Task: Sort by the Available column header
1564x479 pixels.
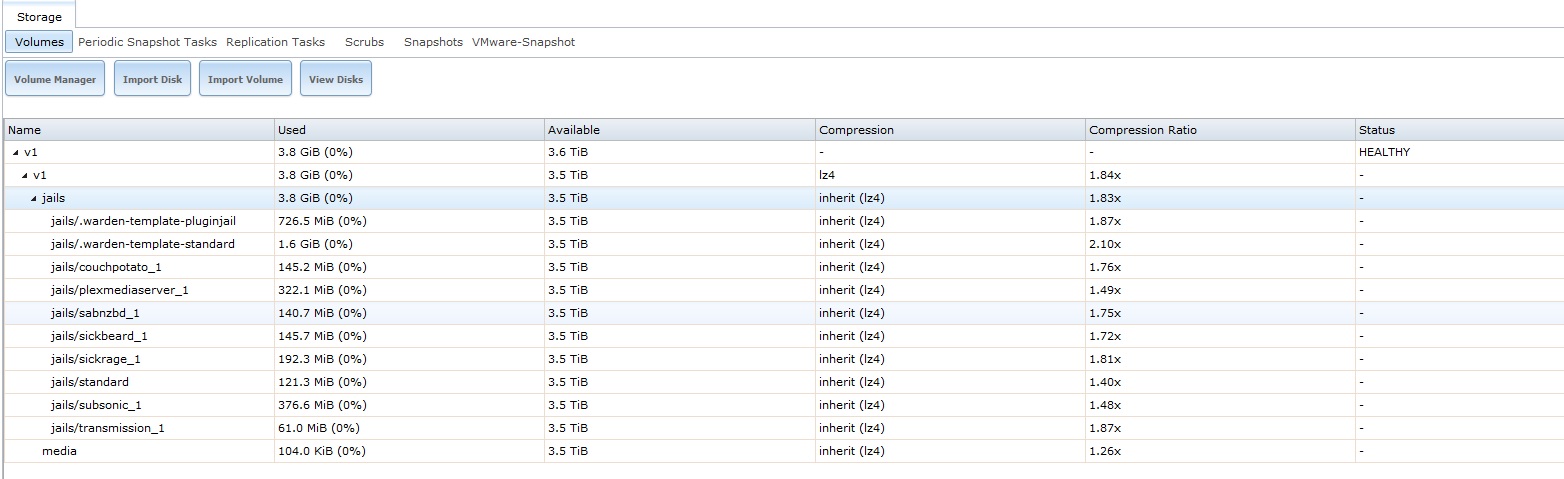Action: 679,130
